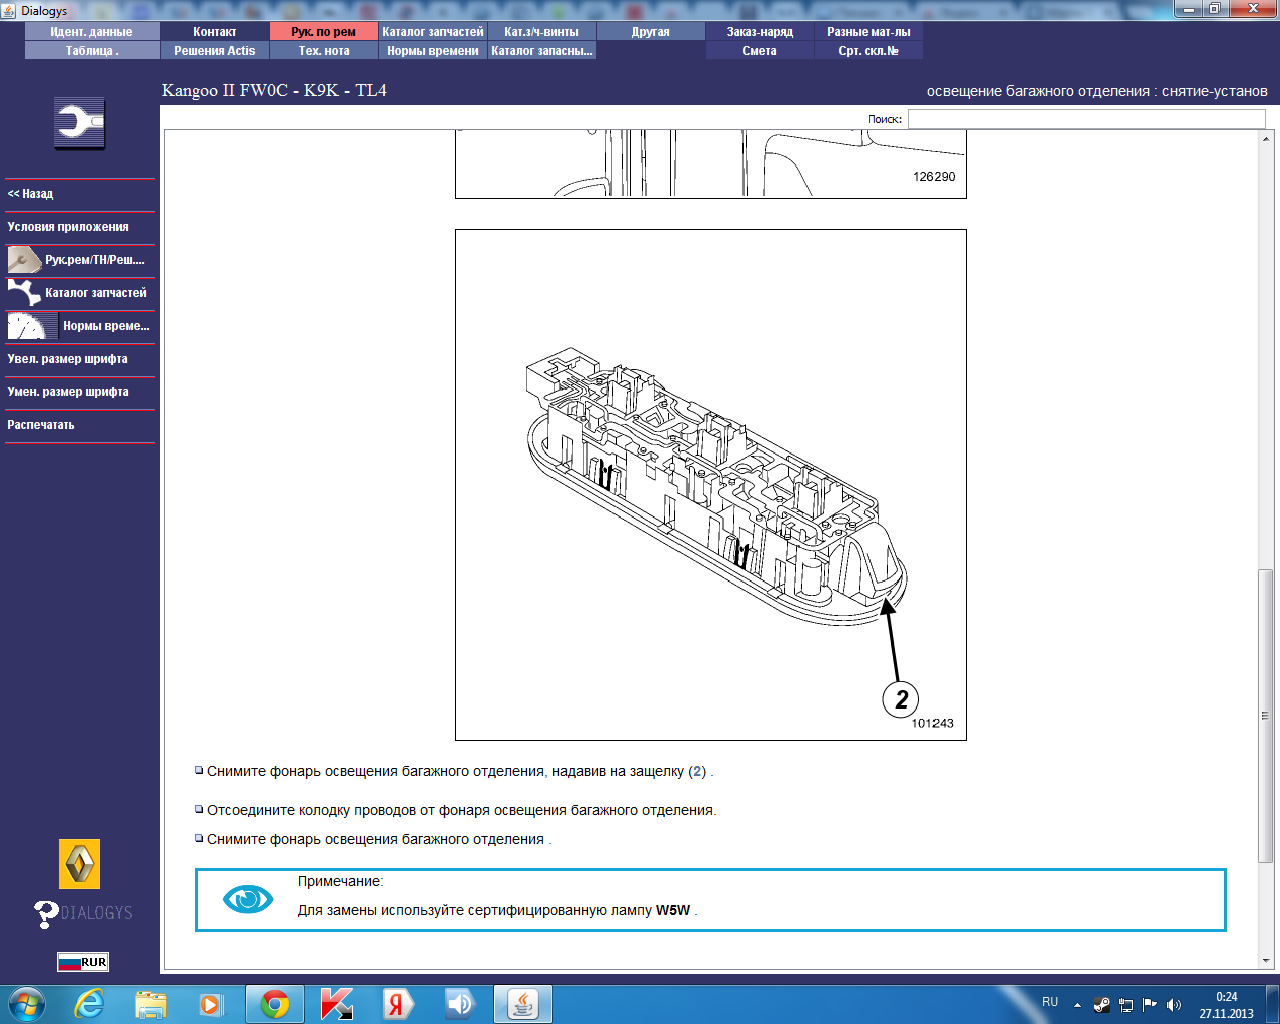
Task: Open the Таблица tab
Action: pyautogui.click(x=92, y=51)
